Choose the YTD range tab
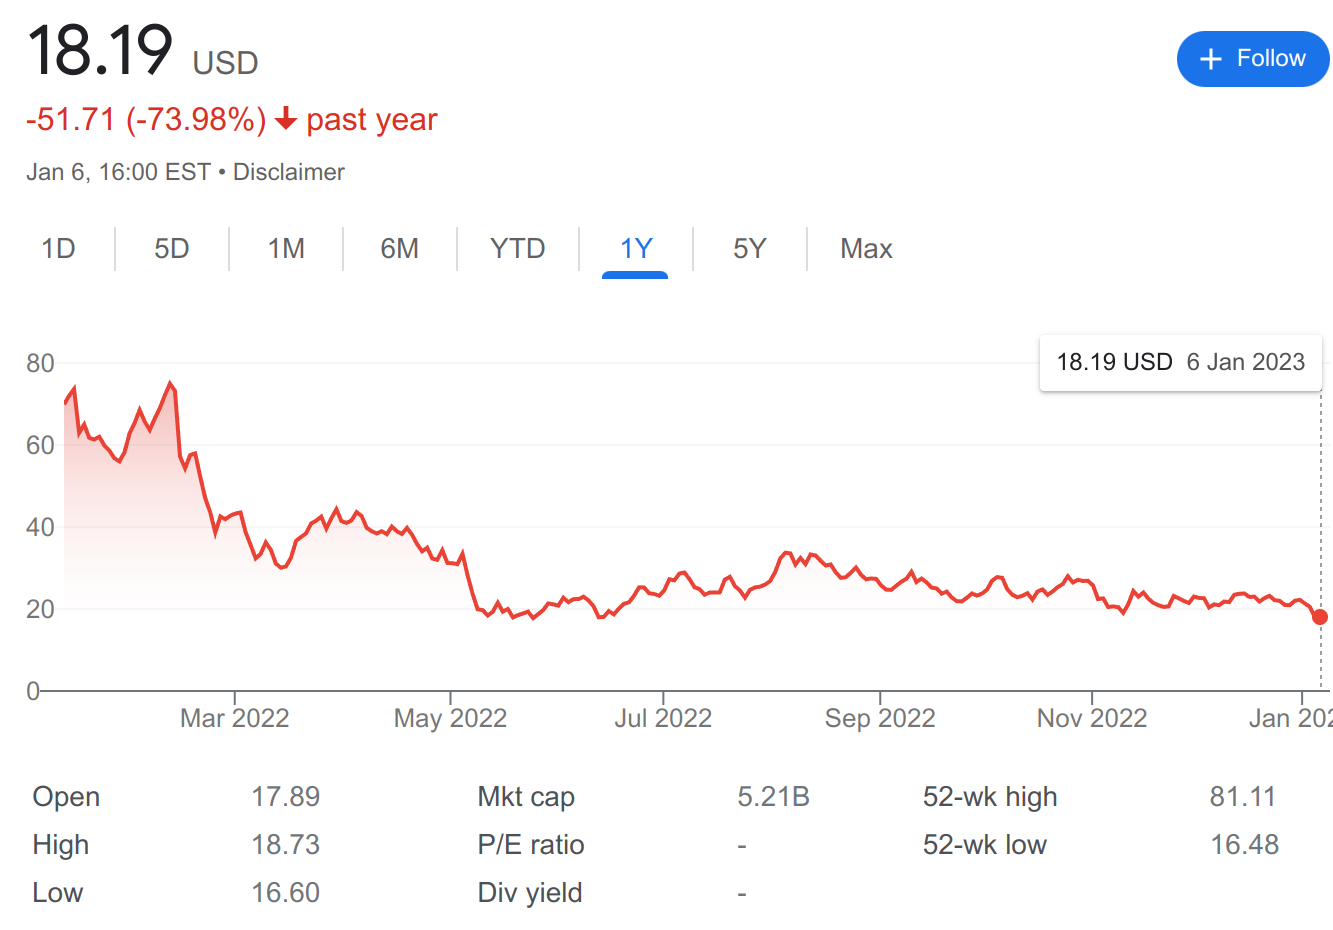Viewport: 1333px width, 930px height. pos(518,248)
